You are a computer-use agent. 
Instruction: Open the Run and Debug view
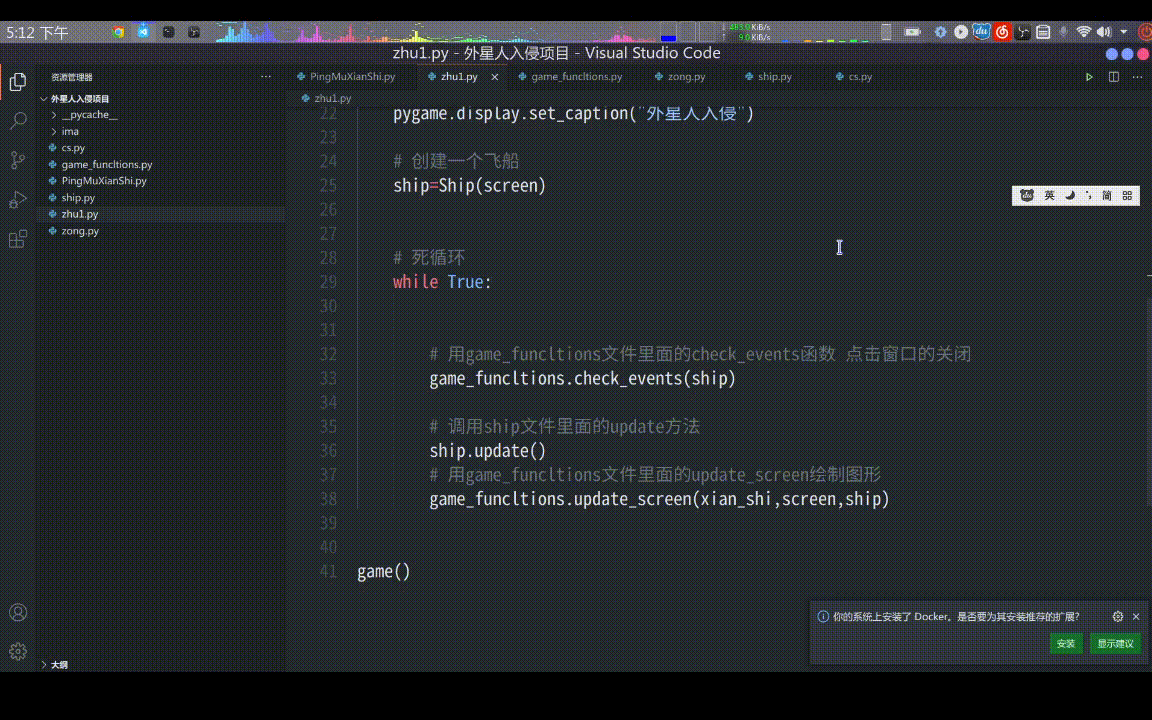(18, 200)
